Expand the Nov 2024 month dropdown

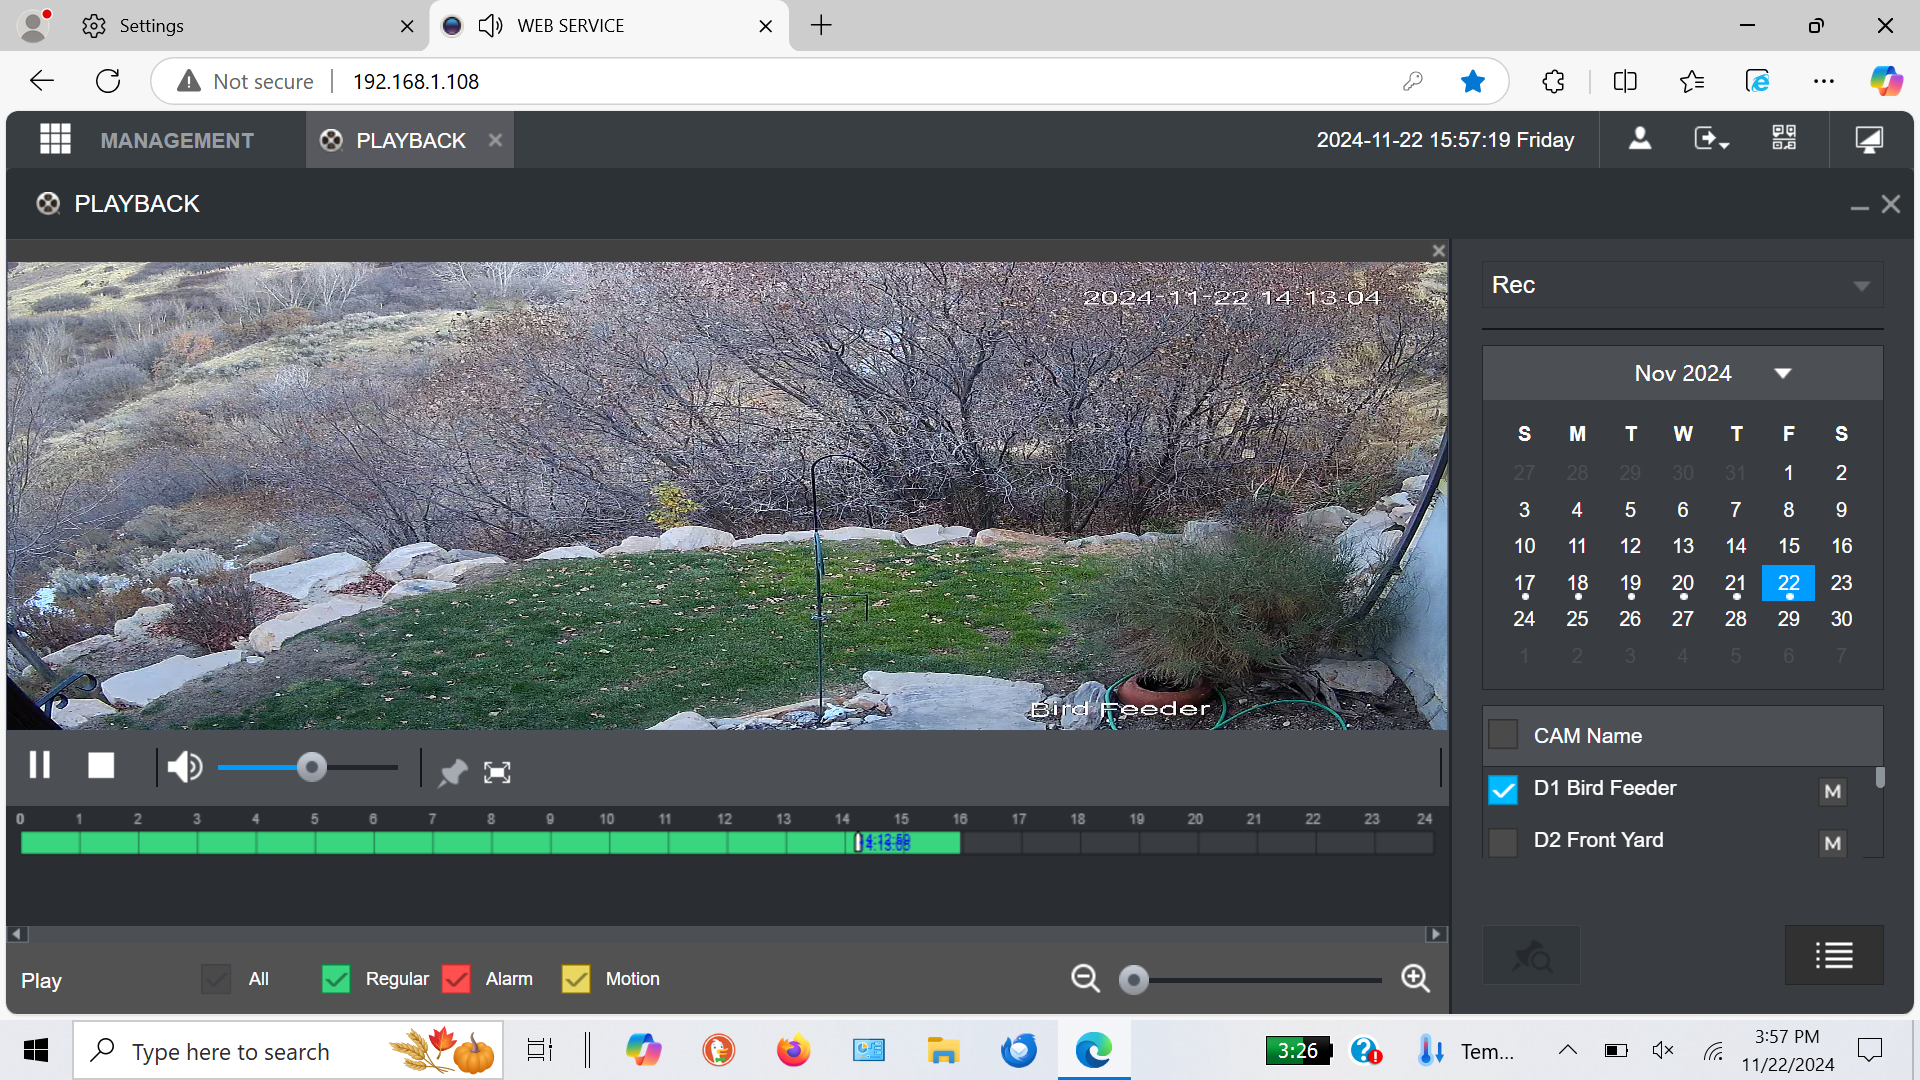(1782, 373)
